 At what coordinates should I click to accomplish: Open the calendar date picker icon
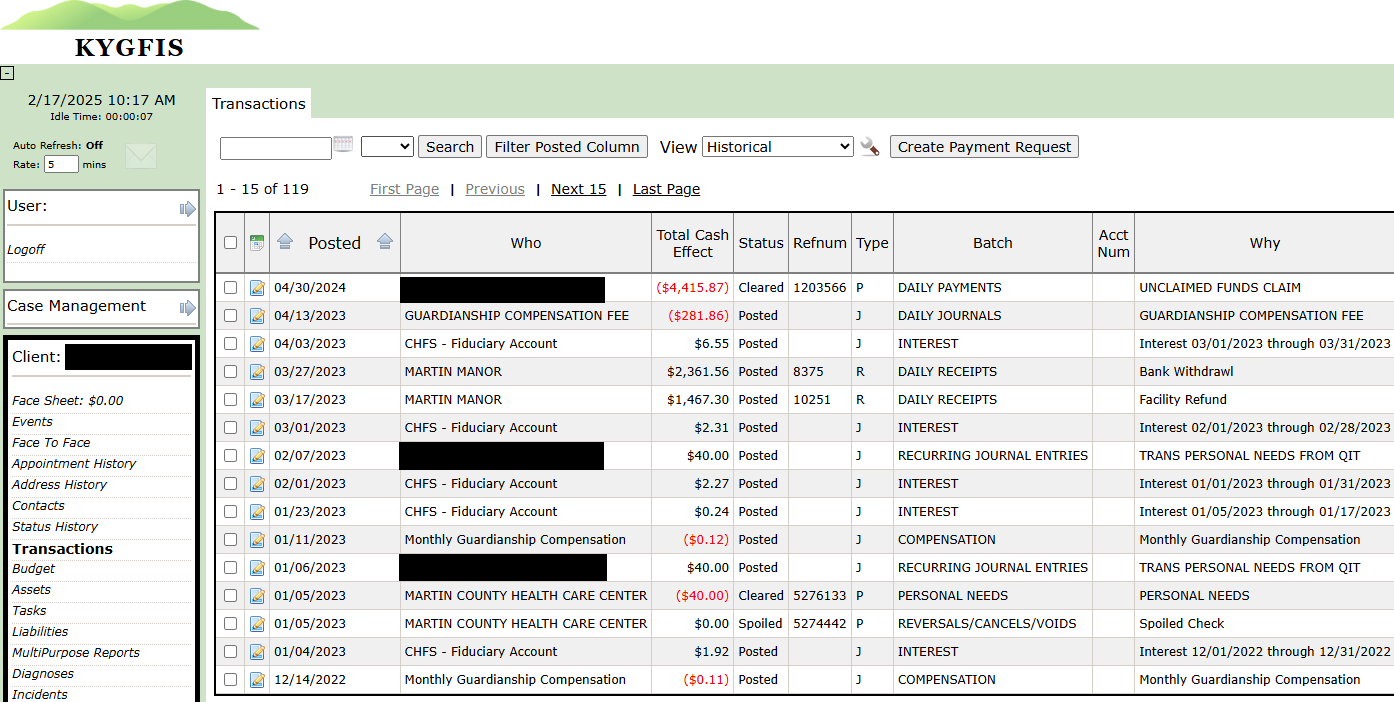tap(343, 145)
